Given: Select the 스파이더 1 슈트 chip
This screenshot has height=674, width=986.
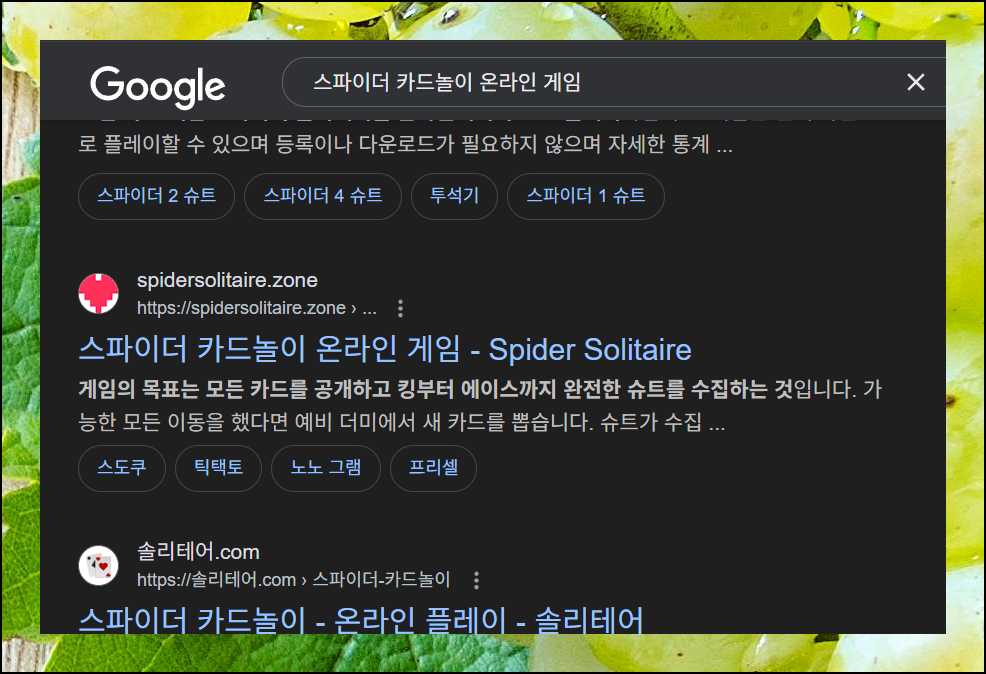Looking at the screenshot, I should [585, 196].
